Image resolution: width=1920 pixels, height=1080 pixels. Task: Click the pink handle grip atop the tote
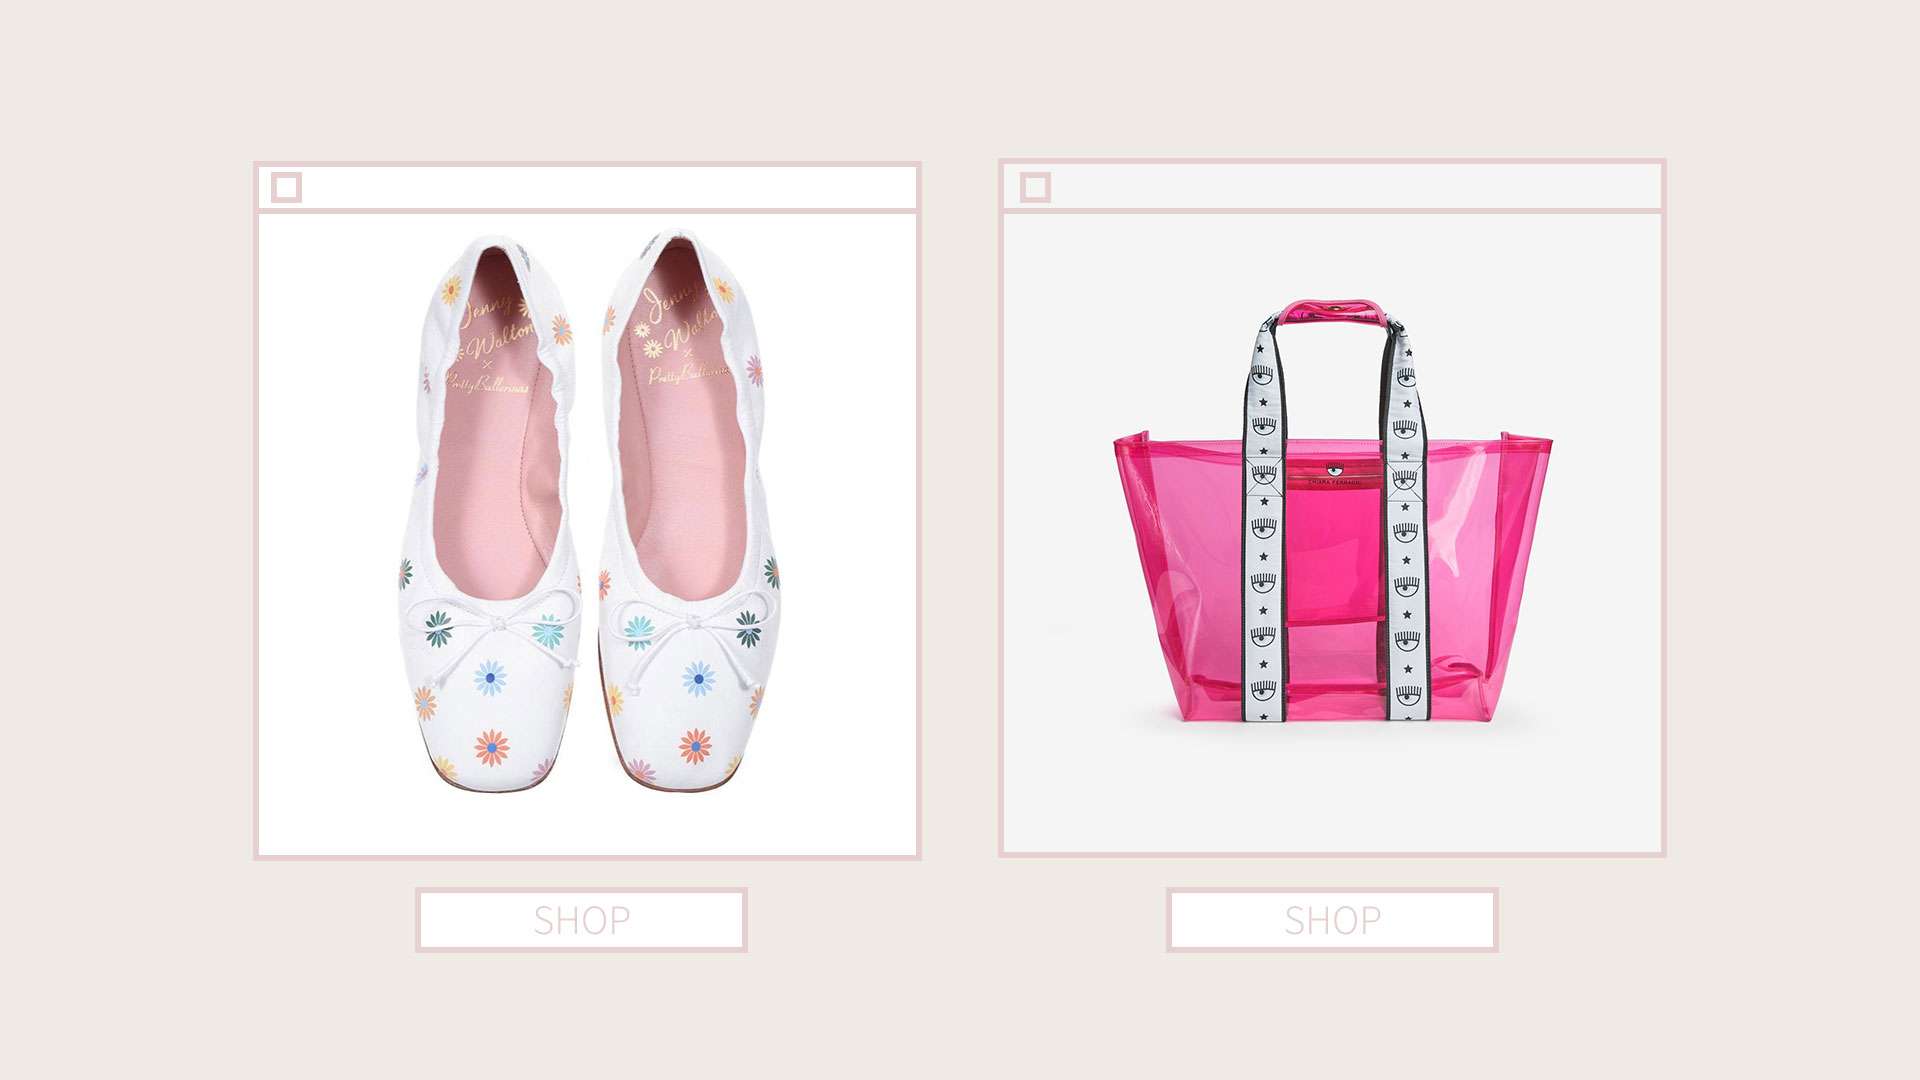pyautogui.click(x=1333, y=310)
